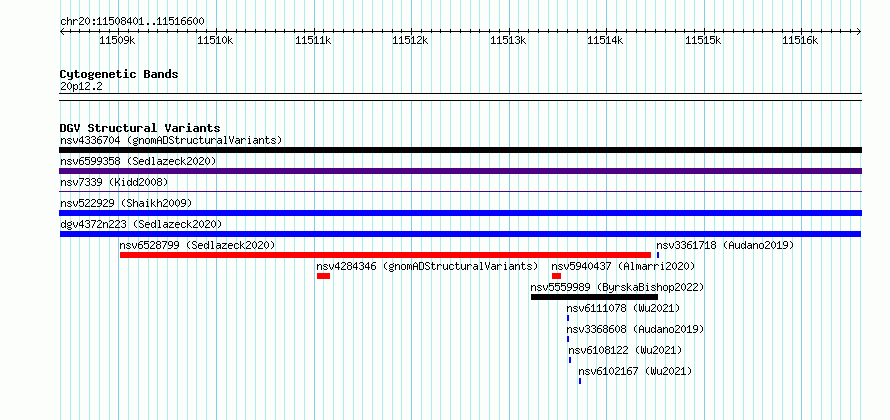Click the short red nsv4284346 bar

pyautogui.click(x=324, y=276)
